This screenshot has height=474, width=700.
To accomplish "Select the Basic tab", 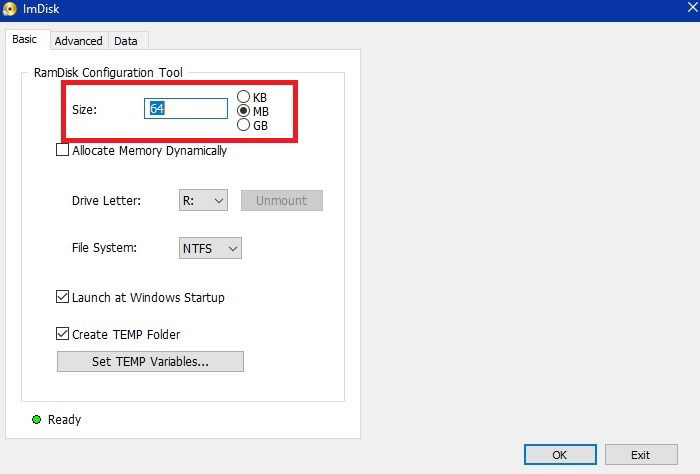I will click(x=25, y=39).
